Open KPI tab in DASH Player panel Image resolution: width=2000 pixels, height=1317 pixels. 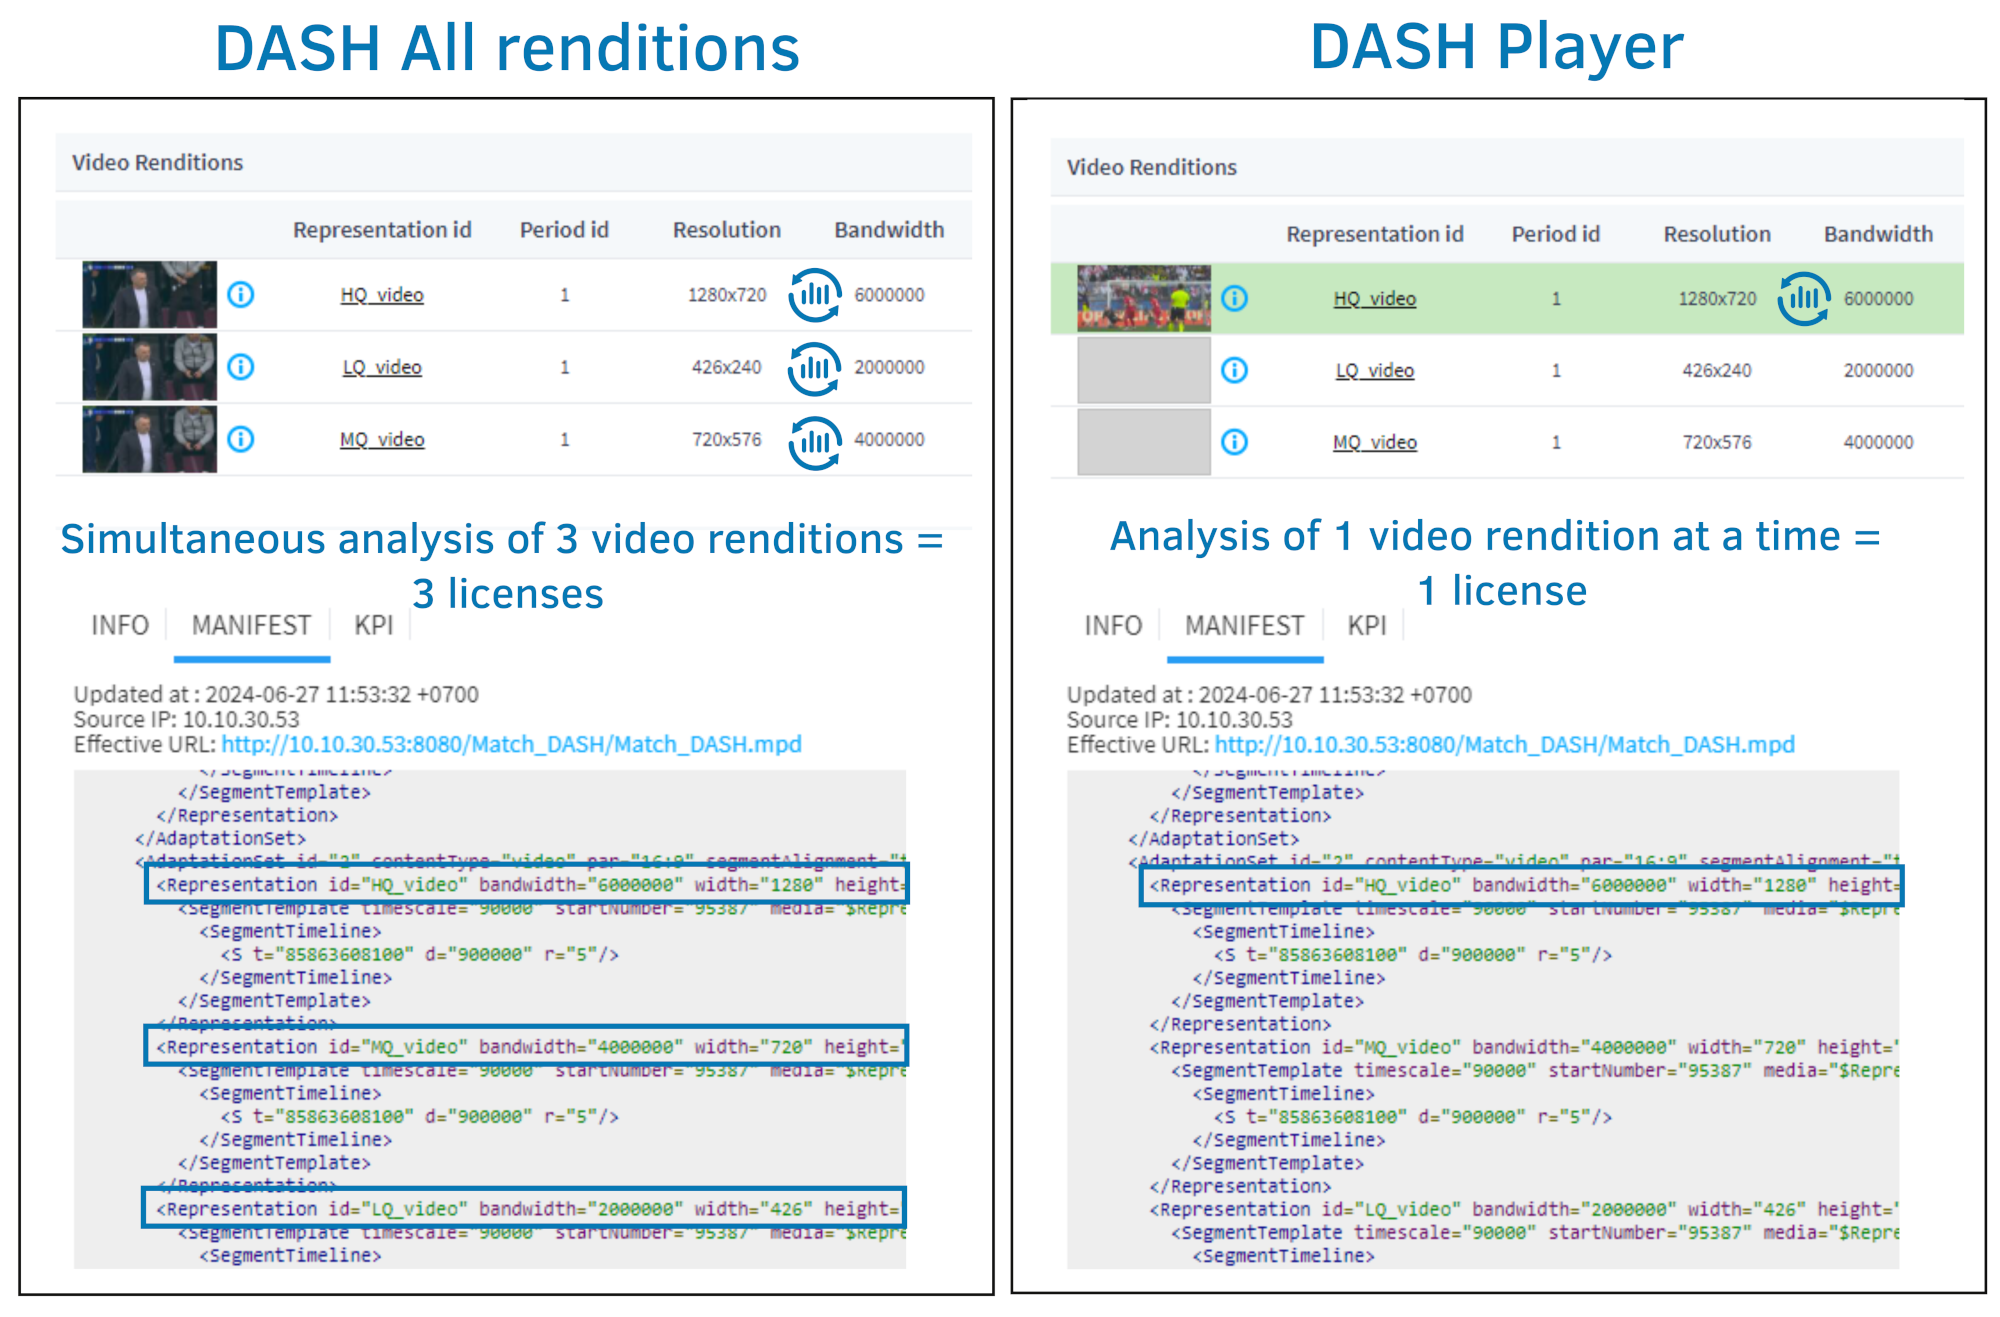[1366, 626]
